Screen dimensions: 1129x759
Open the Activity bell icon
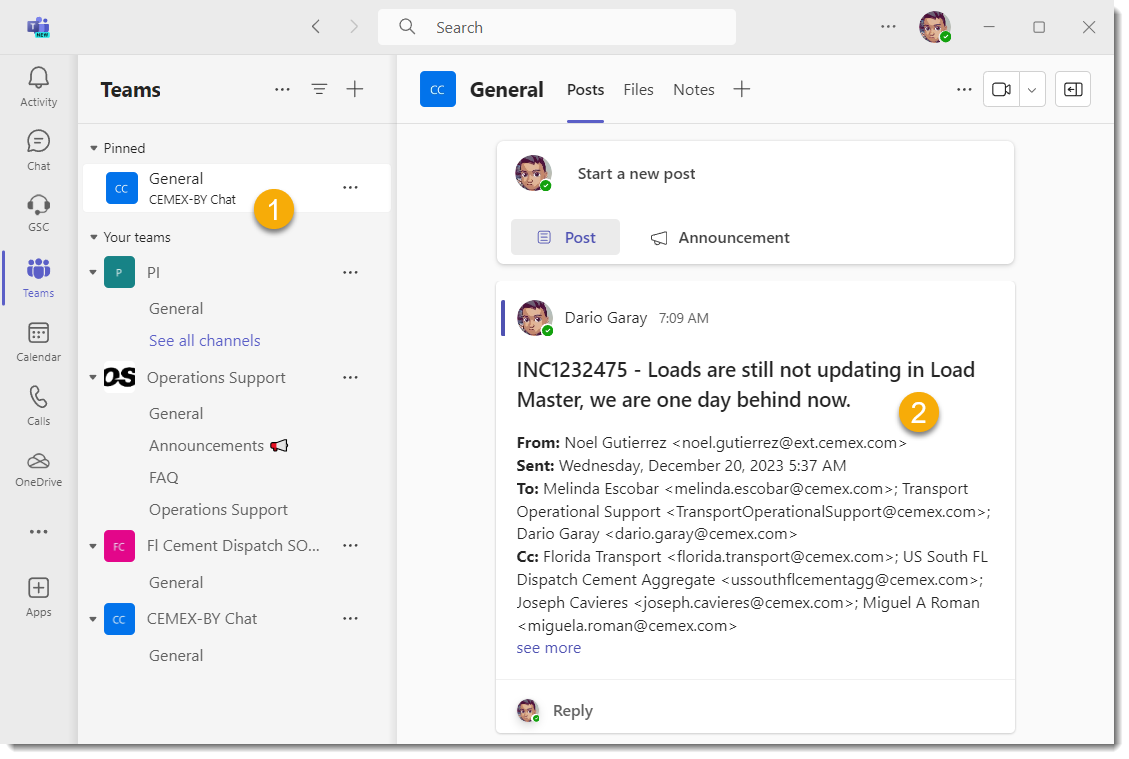38,86
